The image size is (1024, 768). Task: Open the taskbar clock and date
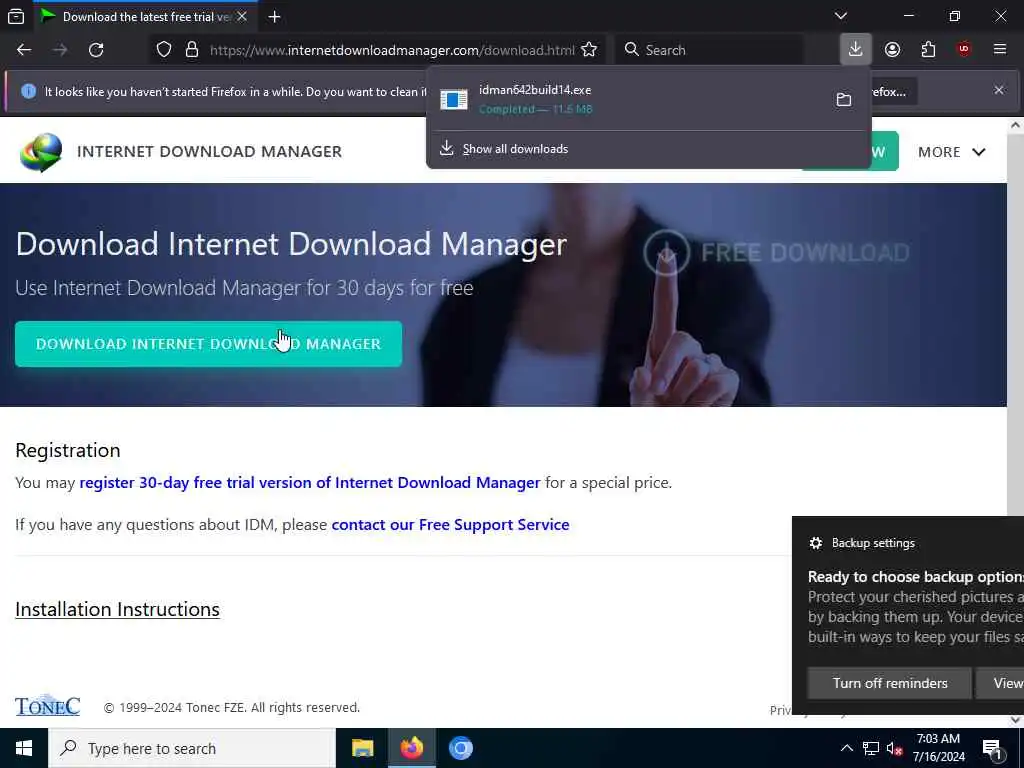[x=938, y=748]
